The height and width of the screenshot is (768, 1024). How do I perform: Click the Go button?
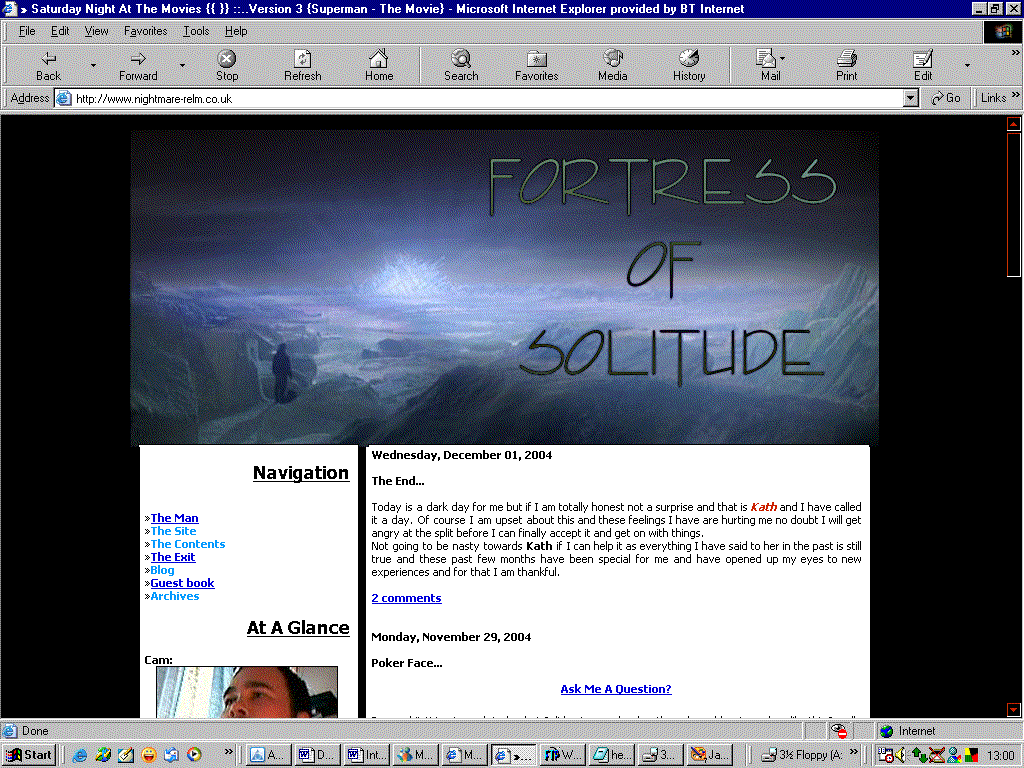[x=946, y=98]
